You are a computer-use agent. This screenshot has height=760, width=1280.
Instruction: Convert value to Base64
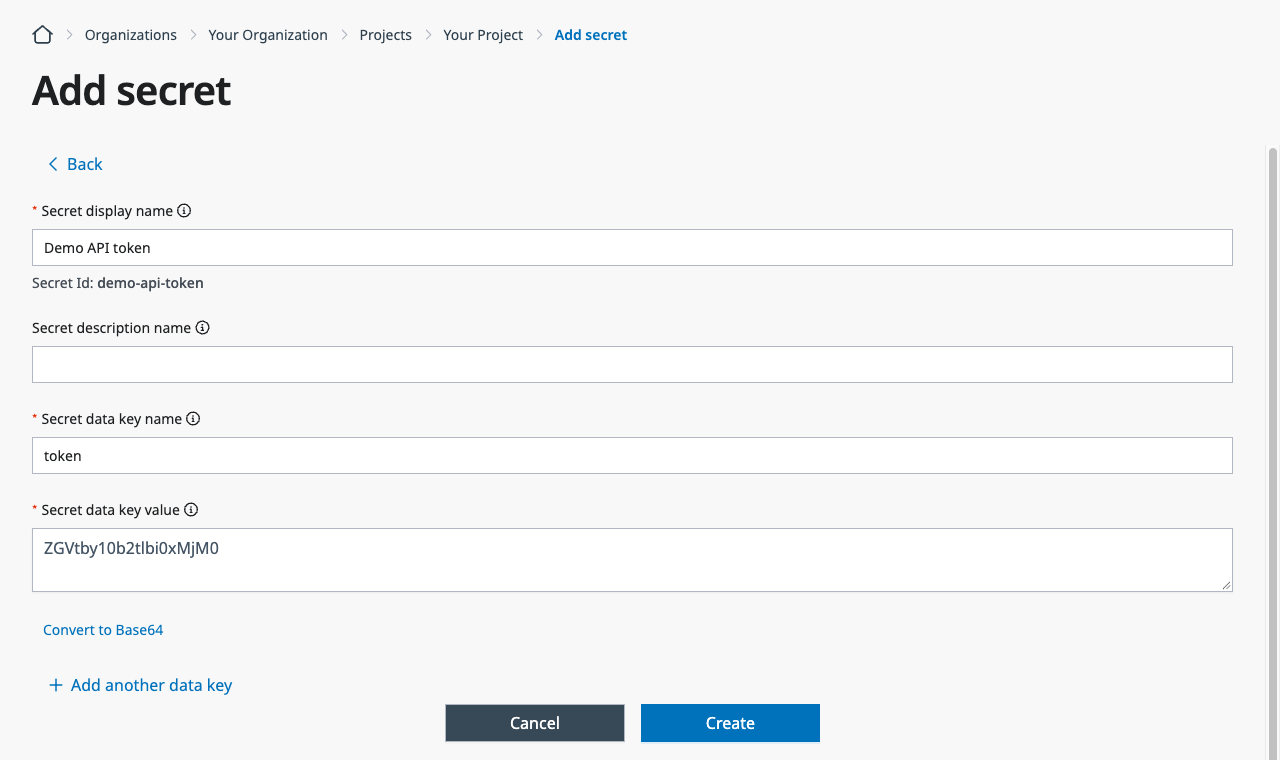coord(103,630)
